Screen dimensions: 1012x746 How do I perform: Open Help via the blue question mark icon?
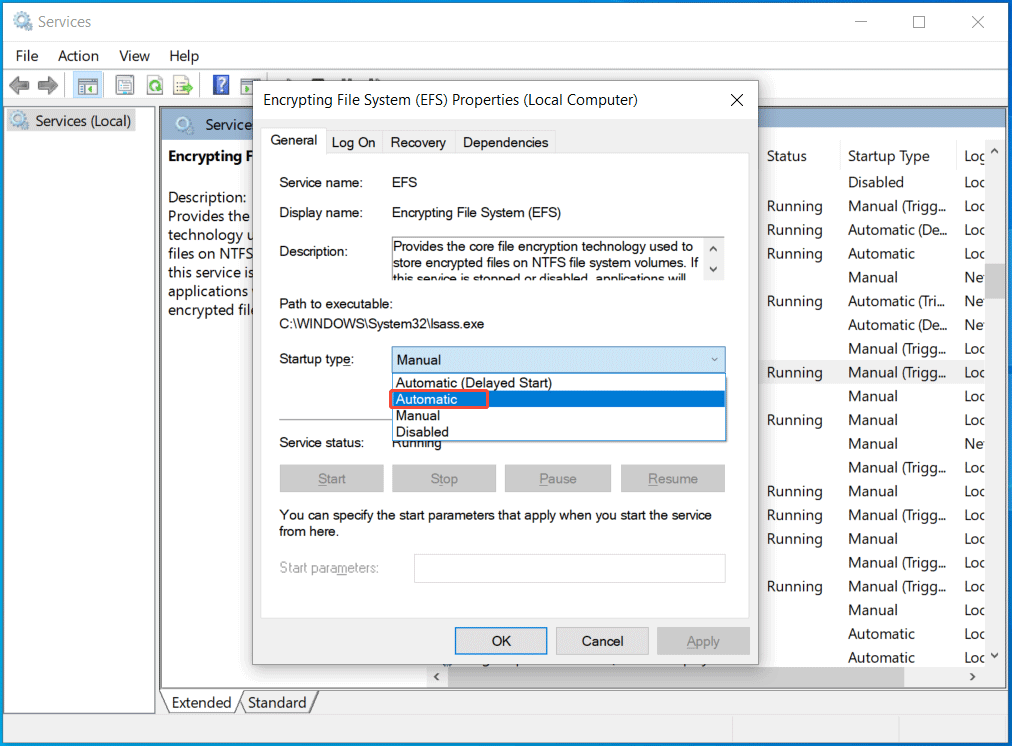220,85
